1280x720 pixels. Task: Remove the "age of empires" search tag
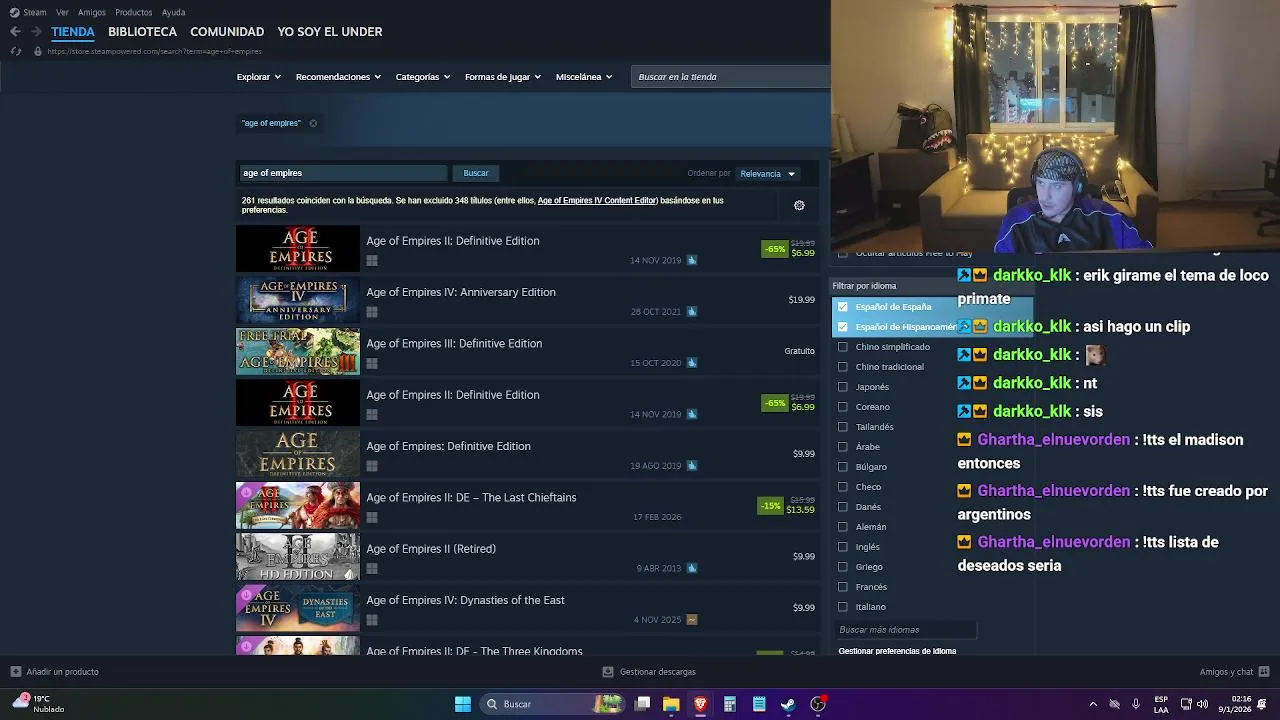pos(313,123)
